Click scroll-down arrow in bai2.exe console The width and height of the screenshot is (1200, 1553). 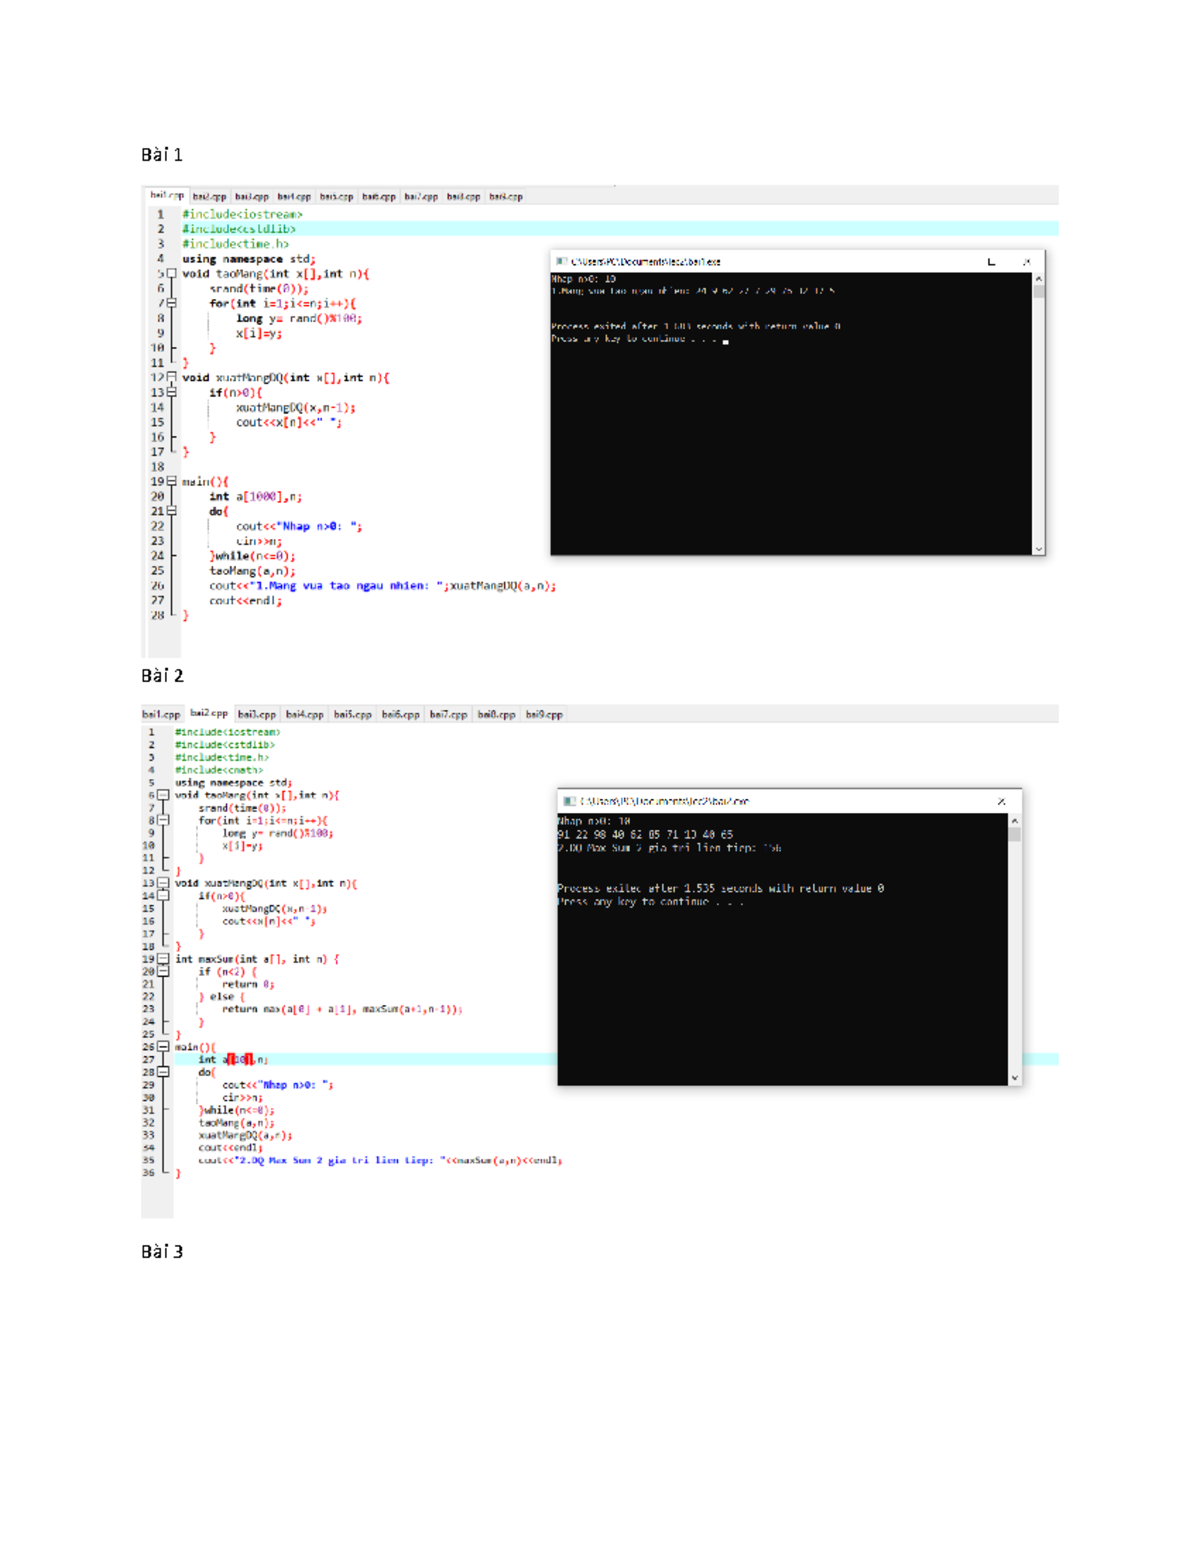pos(1014,1078)
